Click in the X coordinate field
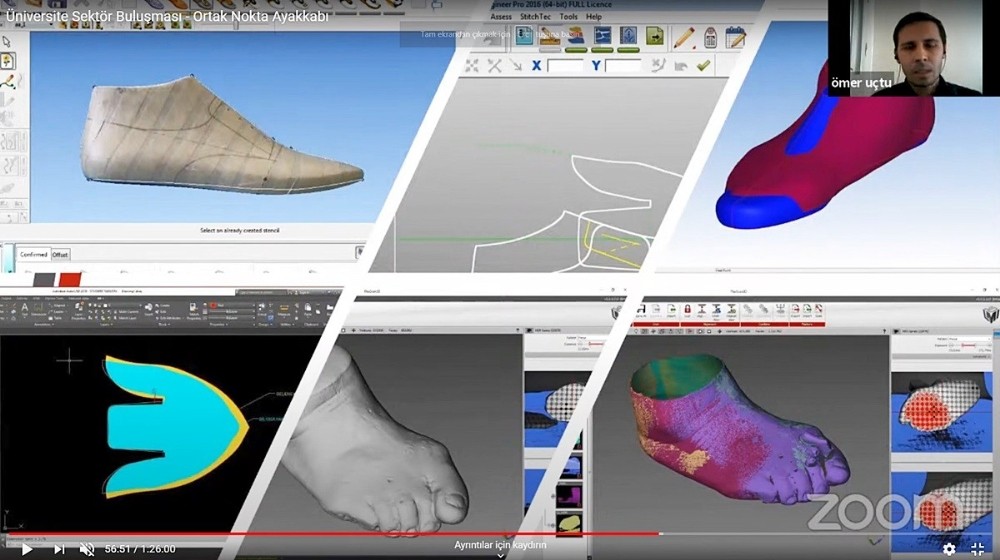The width and height of the screenshot is (1000, 560). [565, 66]
